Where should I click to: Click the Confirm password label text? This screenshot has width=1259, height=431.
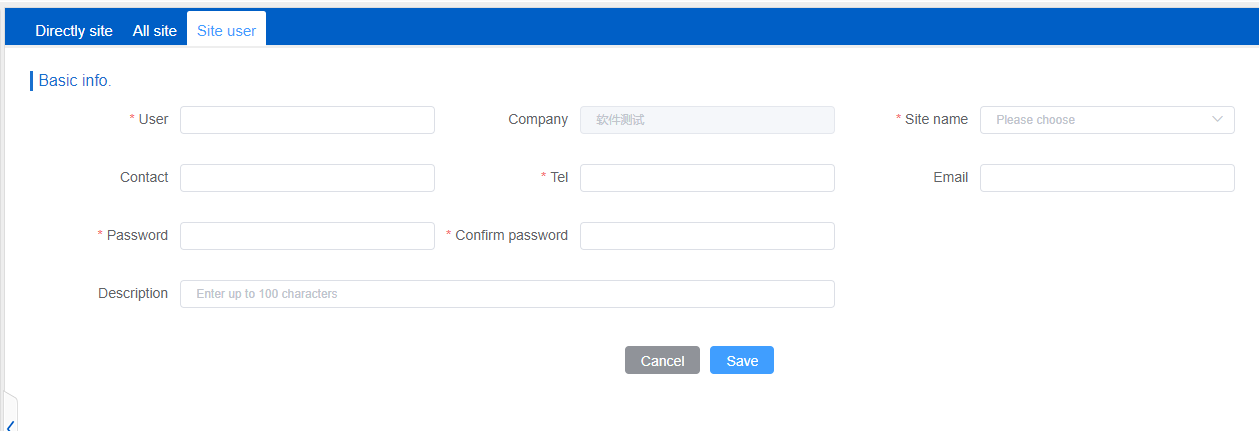511,235
